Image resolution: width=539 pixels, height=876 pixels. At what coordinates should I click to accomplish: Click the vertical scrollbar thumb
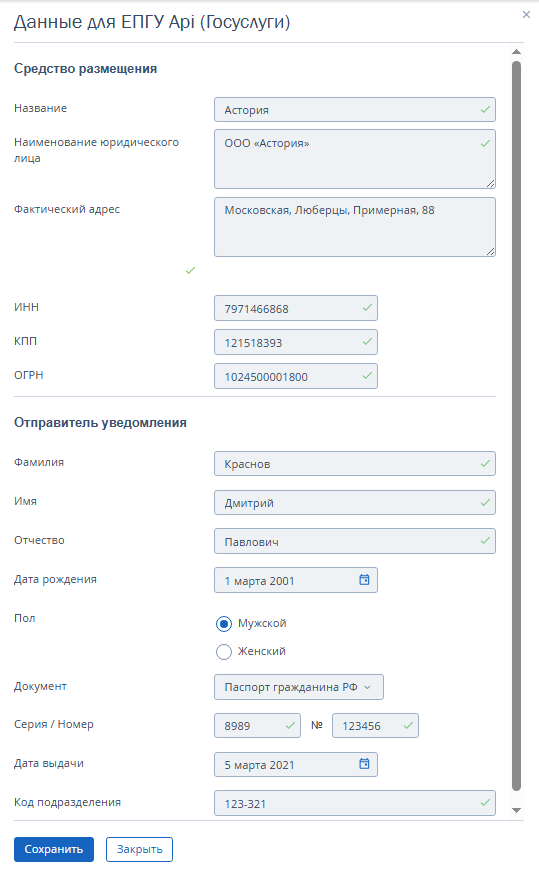coord(517,426)
